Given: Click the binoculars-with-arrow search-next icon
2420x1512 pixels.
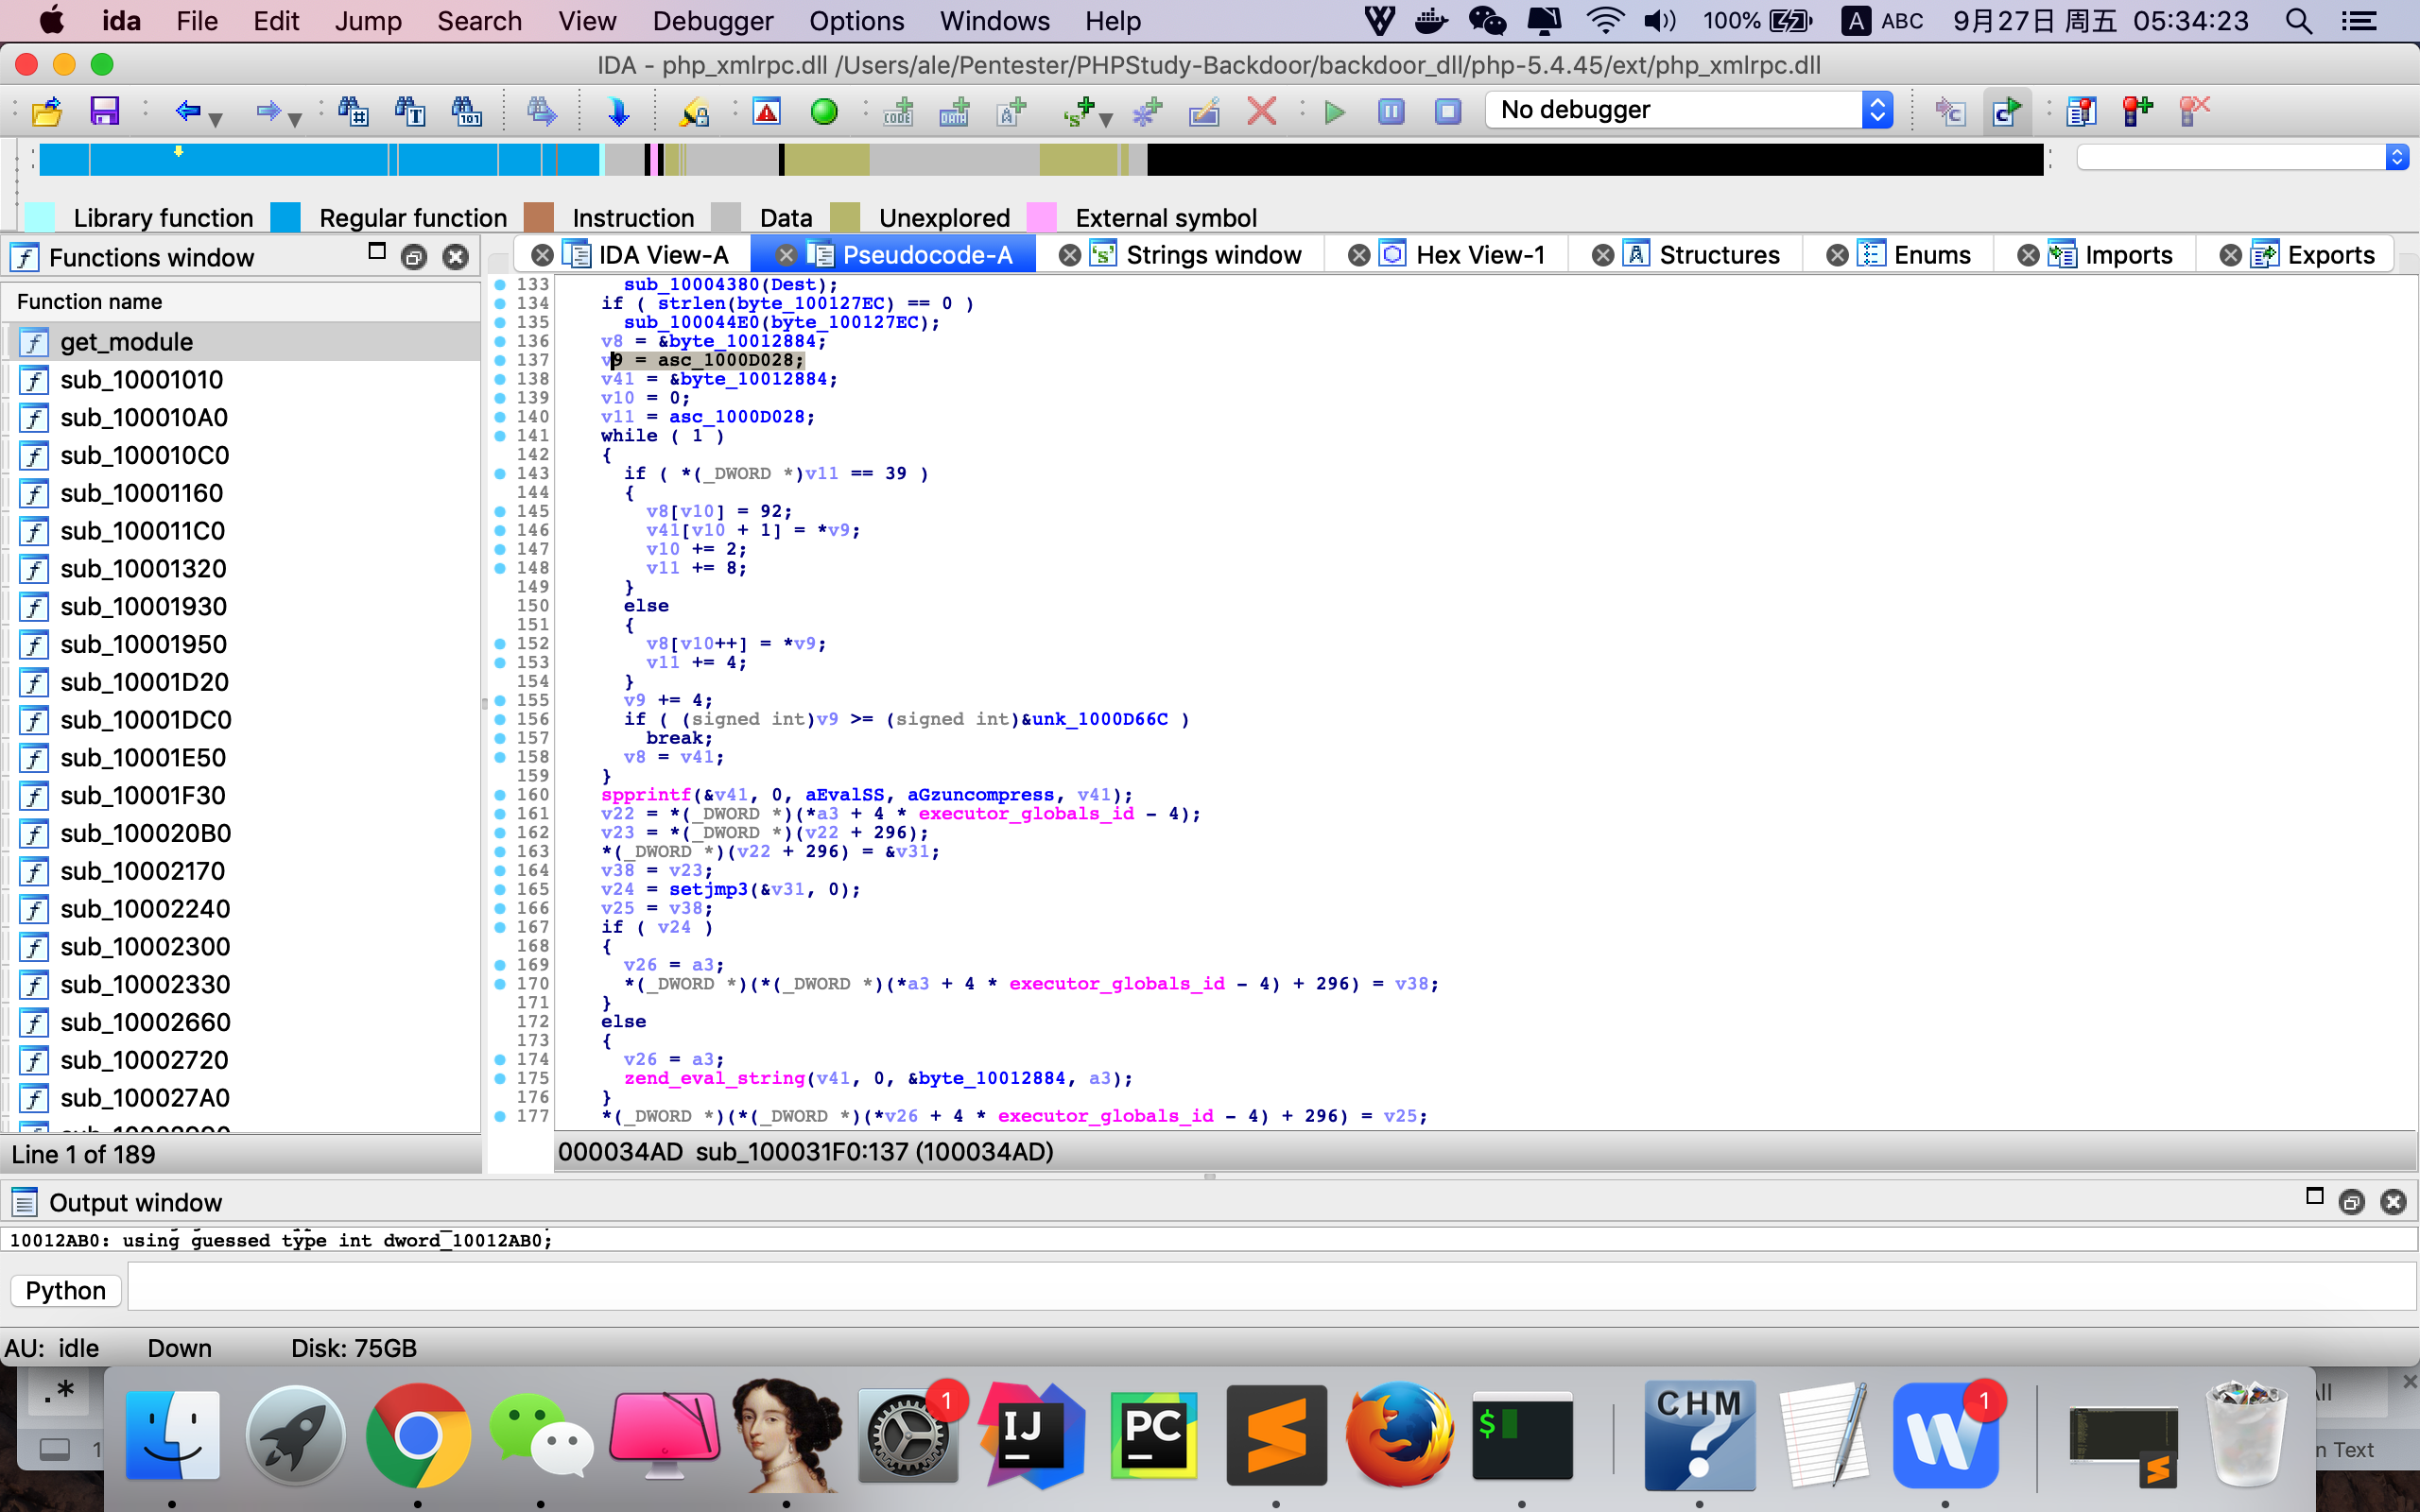Looking at the screenshot, I should click(x=541, y=111).
